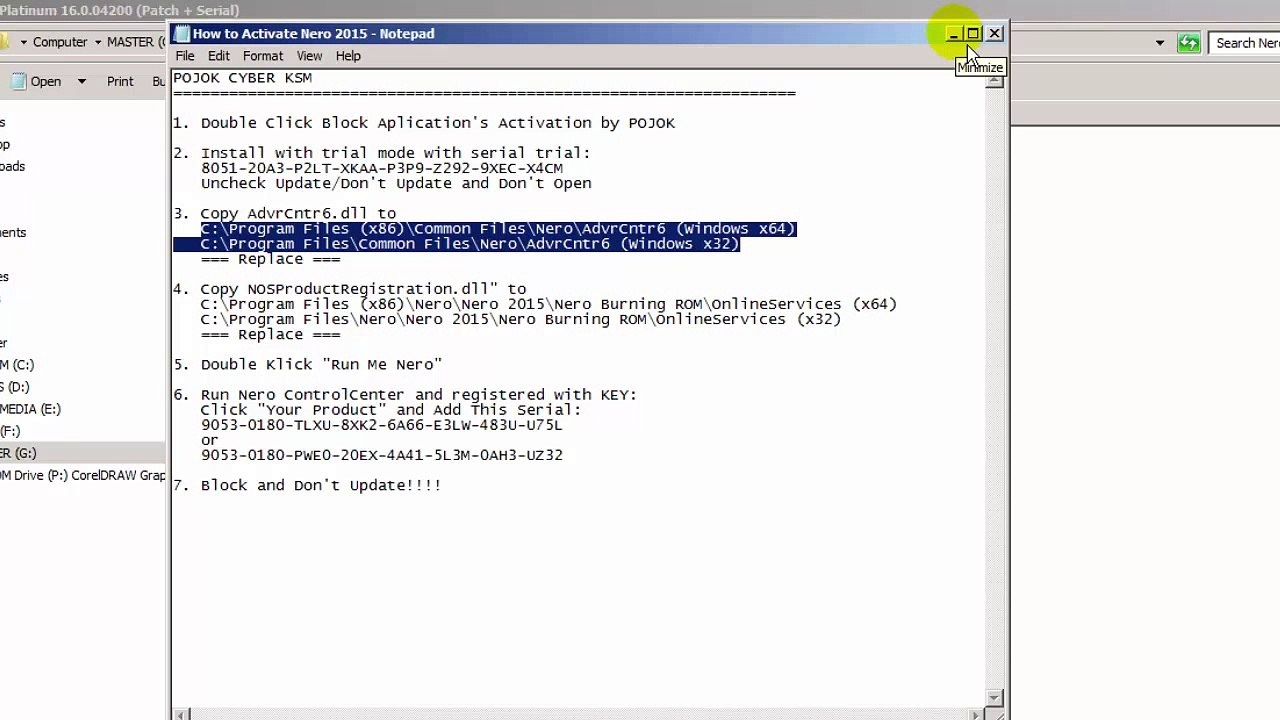Select the MEDIA (E:) drive in Explorer's tree
The image size is (1280, 720).
click(30, 409)
